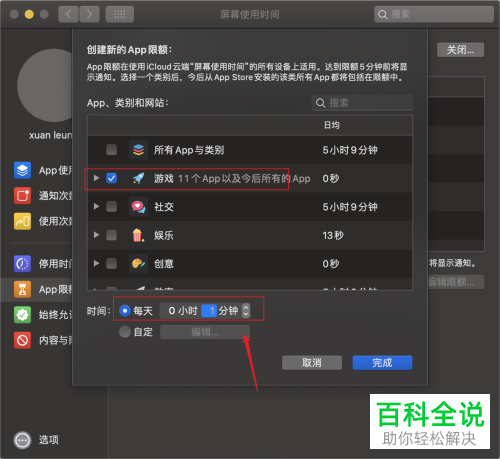The height and width of the screenshot is (459, 500).
Task: Click the Social chat-bubble icon
Action: [138, 207]
